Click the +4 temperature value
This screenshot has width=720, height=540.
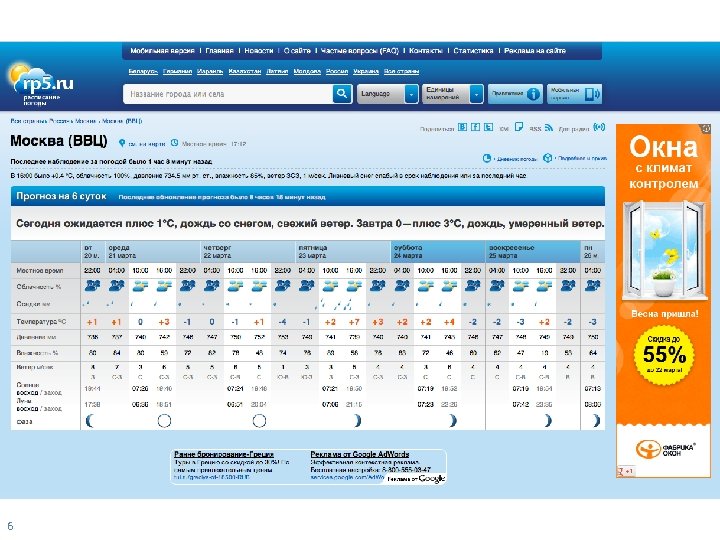(x=449, y=322)
